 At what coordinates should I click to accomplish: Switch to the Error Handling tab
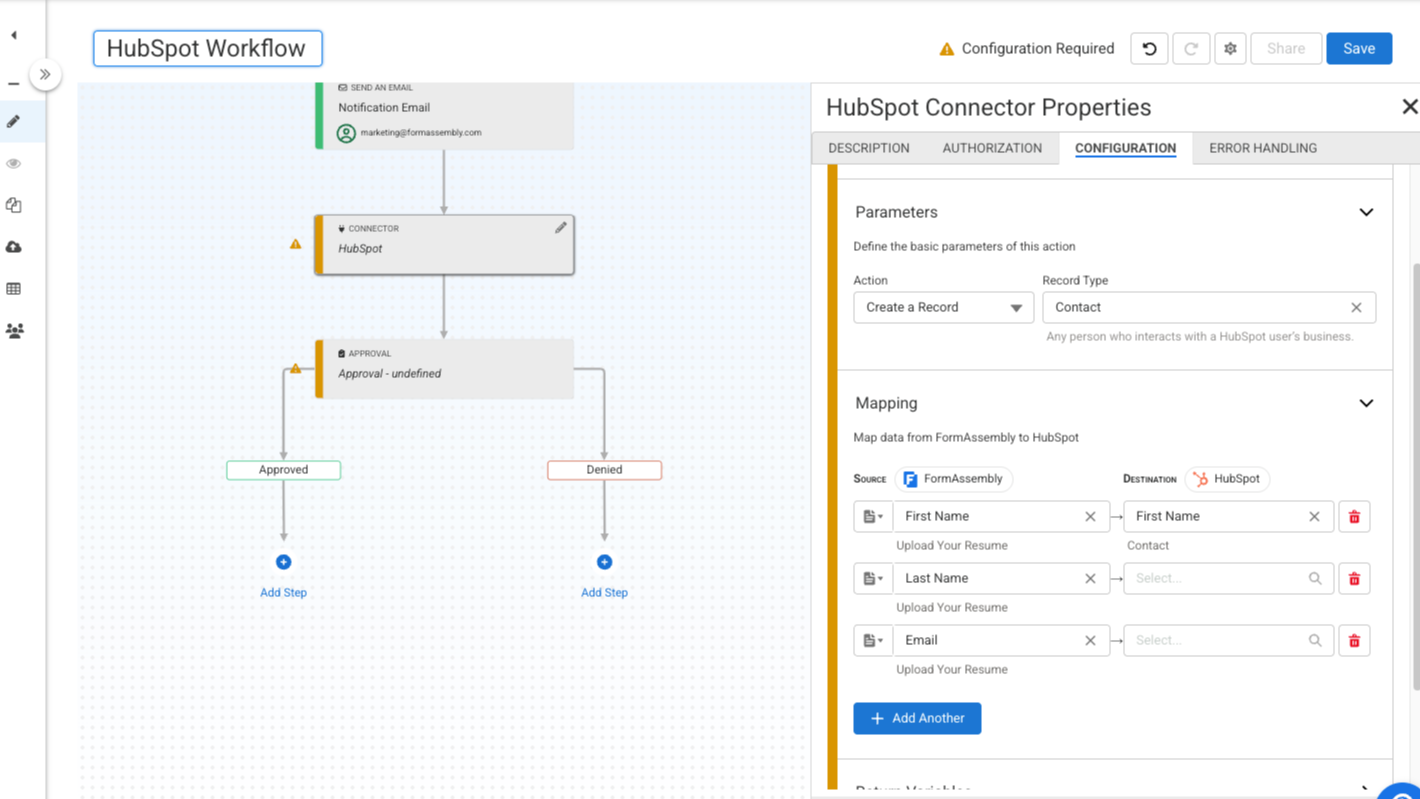click(1262, 148)
